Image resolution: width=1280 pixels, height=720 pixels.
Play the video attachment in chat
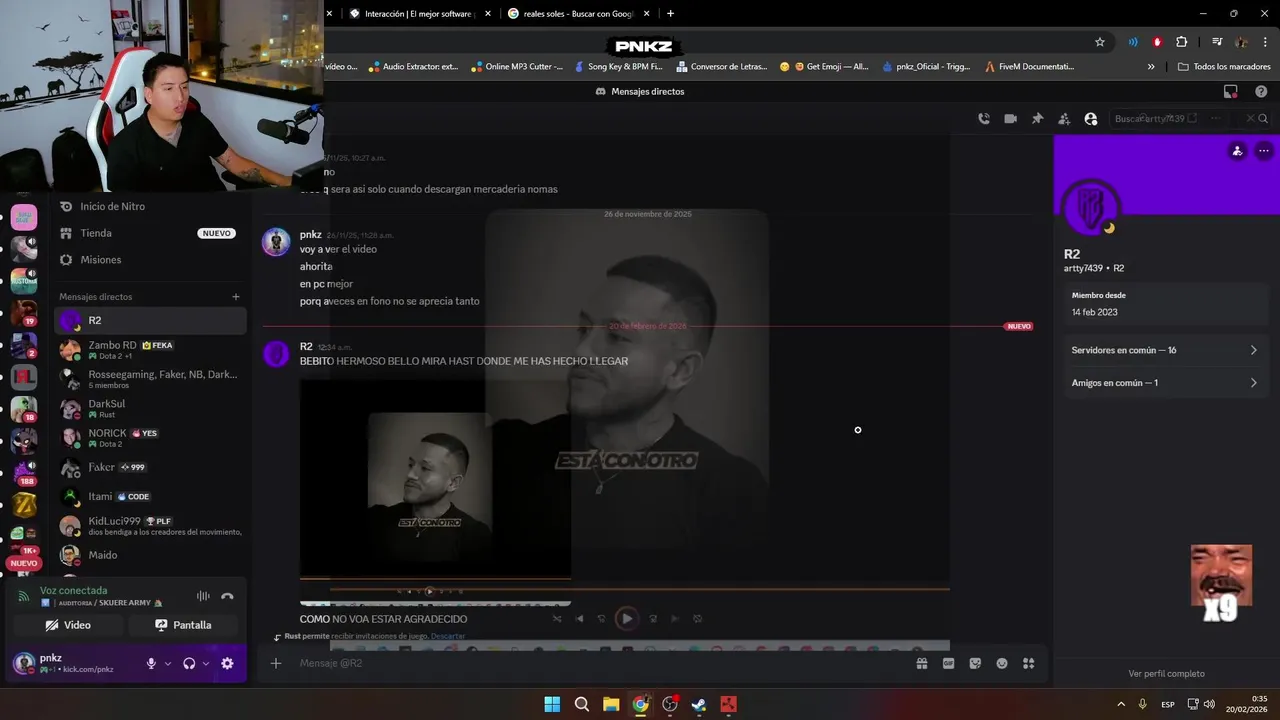tap(429, 591)
